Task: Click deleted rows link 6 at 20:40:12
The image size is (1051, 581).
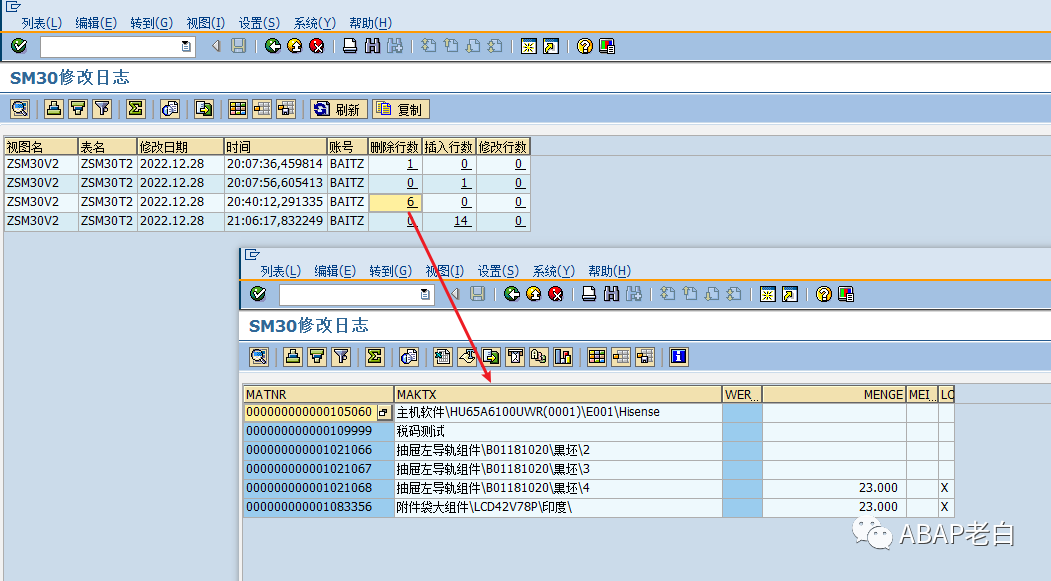Action: coord(411,202)
